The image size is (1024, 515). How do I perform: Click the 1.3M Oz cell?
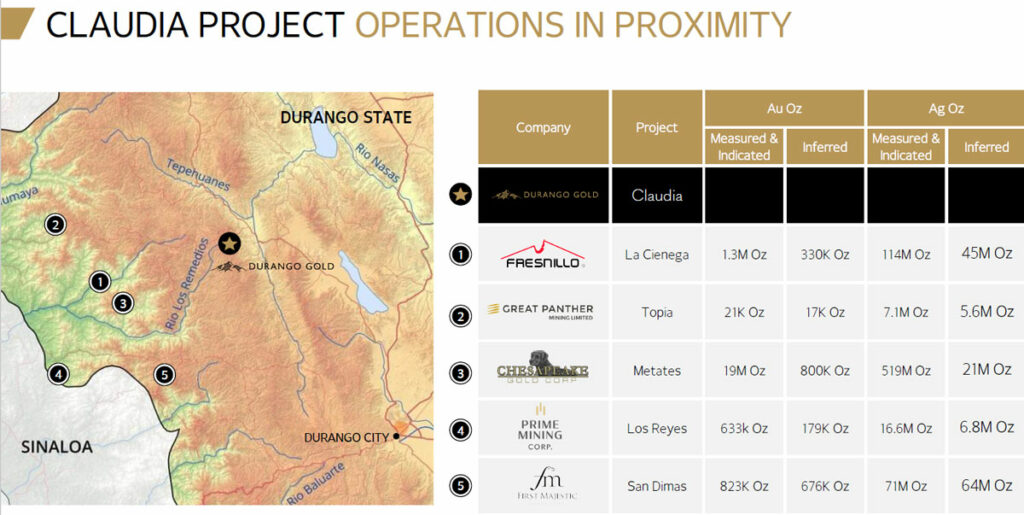click(x=744, y=255)
